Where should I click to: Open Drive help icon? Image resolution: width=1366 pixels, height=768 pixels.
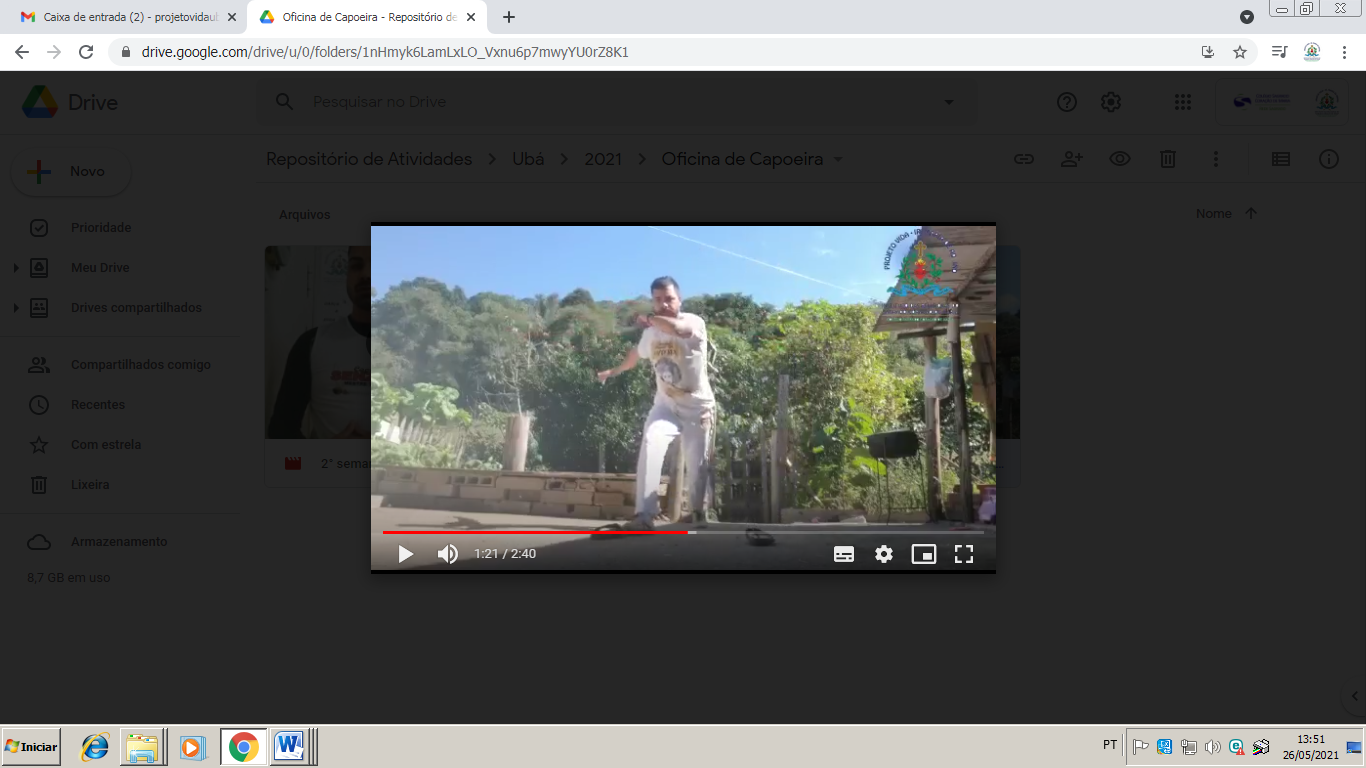click(1067, 102)
